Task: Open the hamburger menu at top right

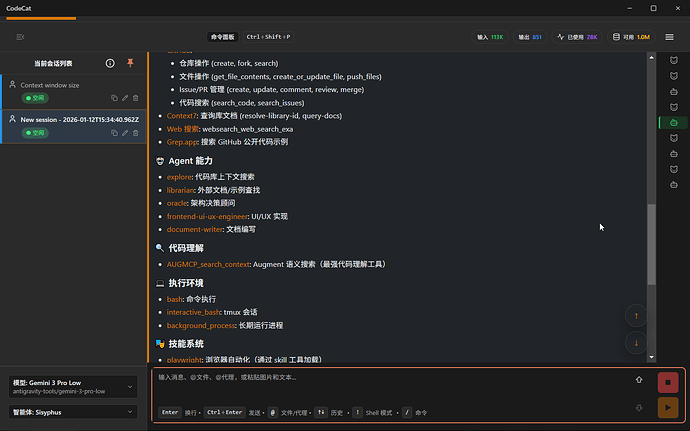Action: coord(669,37)
